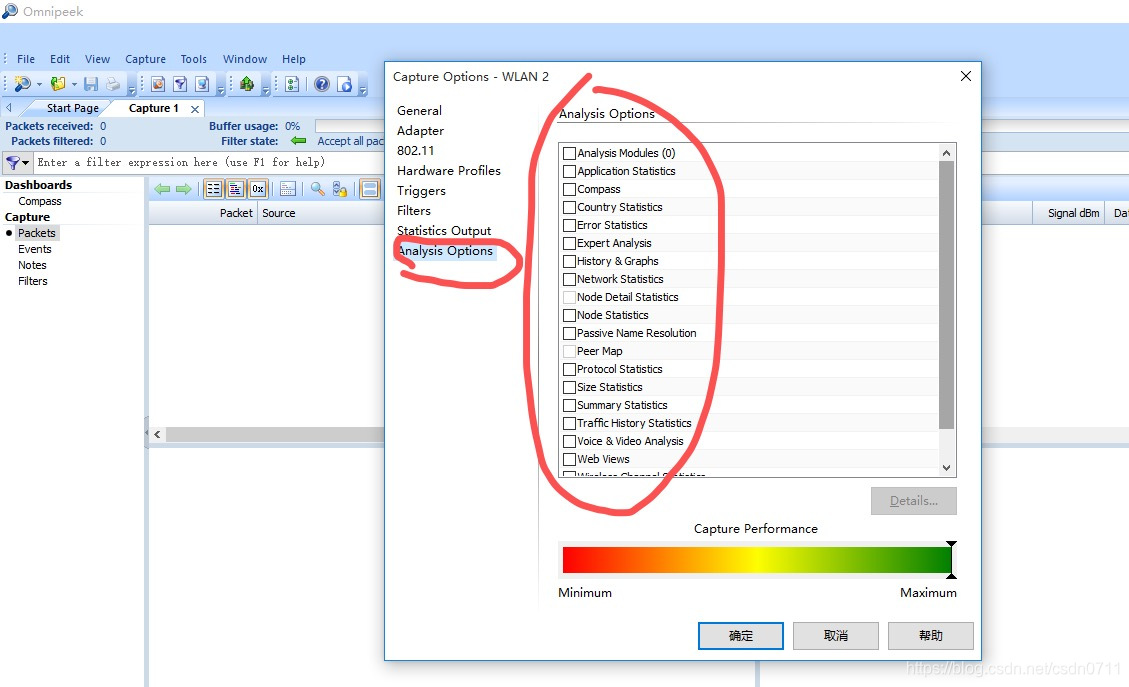Toggle the decode view icon
1129x687 pixels.
(x=235, y=189)
